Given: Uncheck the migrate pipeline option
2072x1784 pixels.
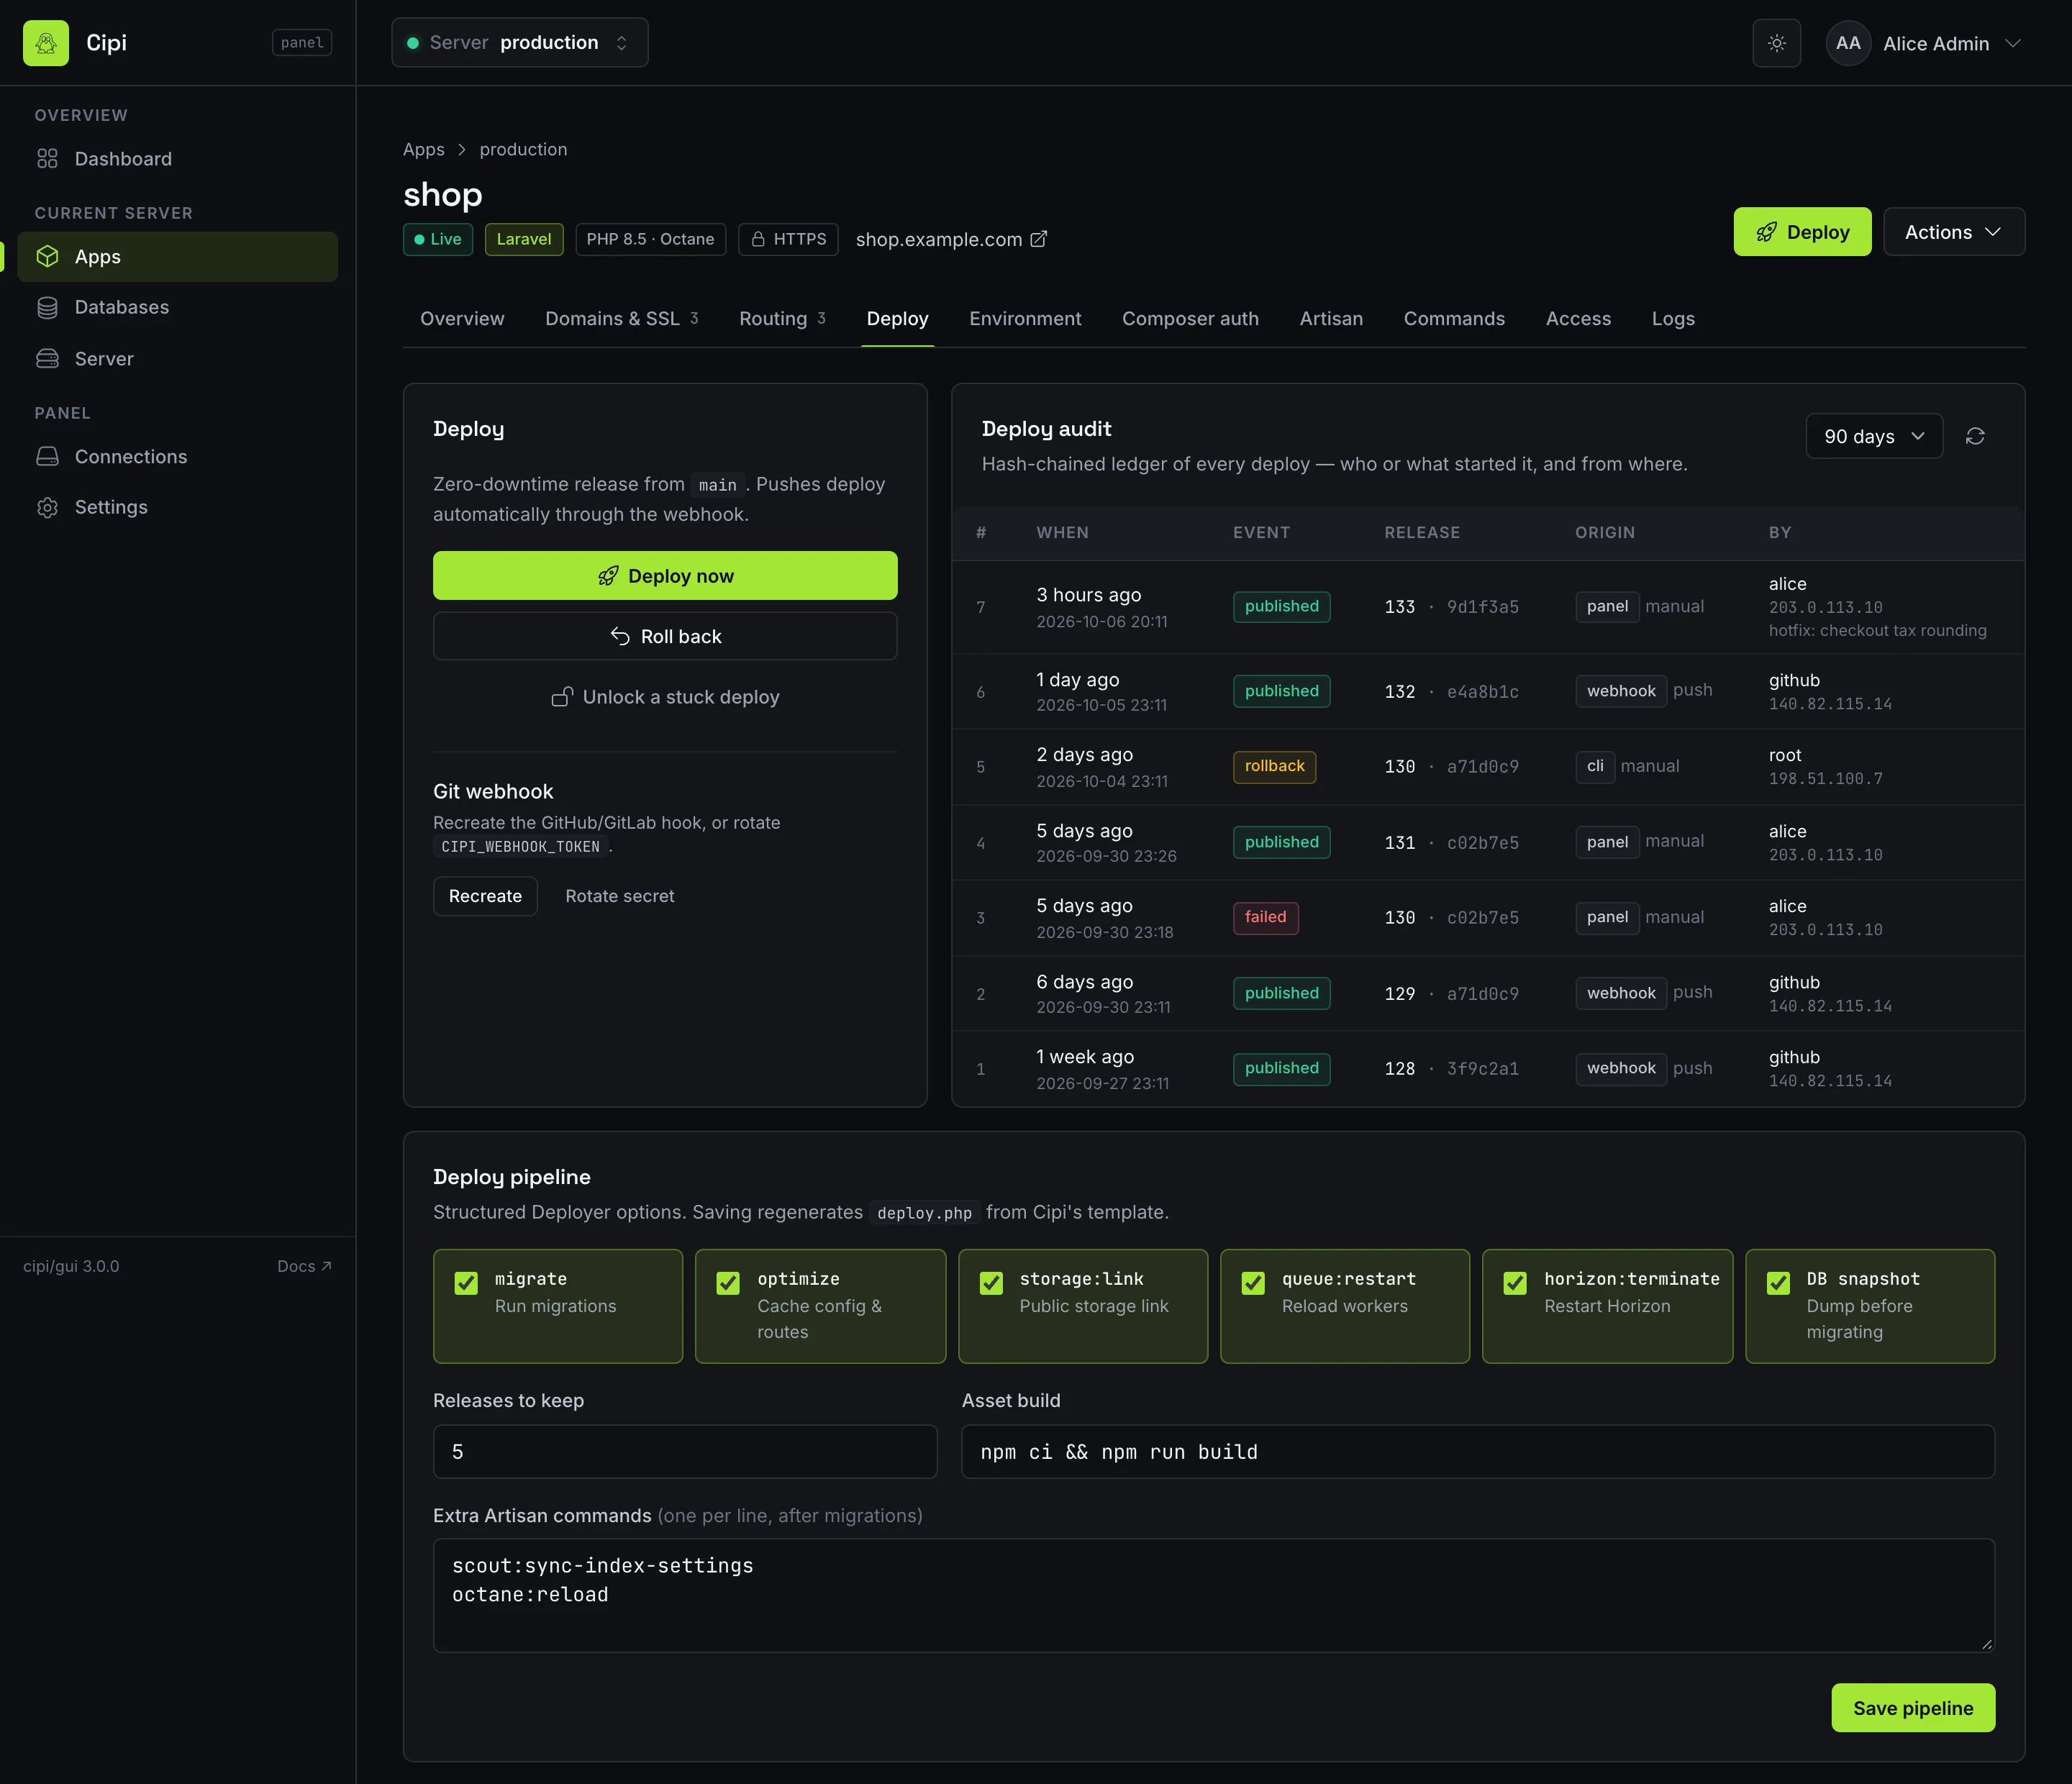Looking at the screenshot, I should tap(466, 1282).
